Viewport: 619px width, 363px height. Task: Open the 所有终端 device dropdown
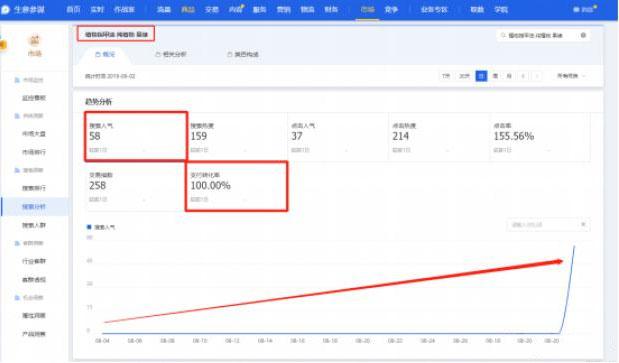click(571, 76)
